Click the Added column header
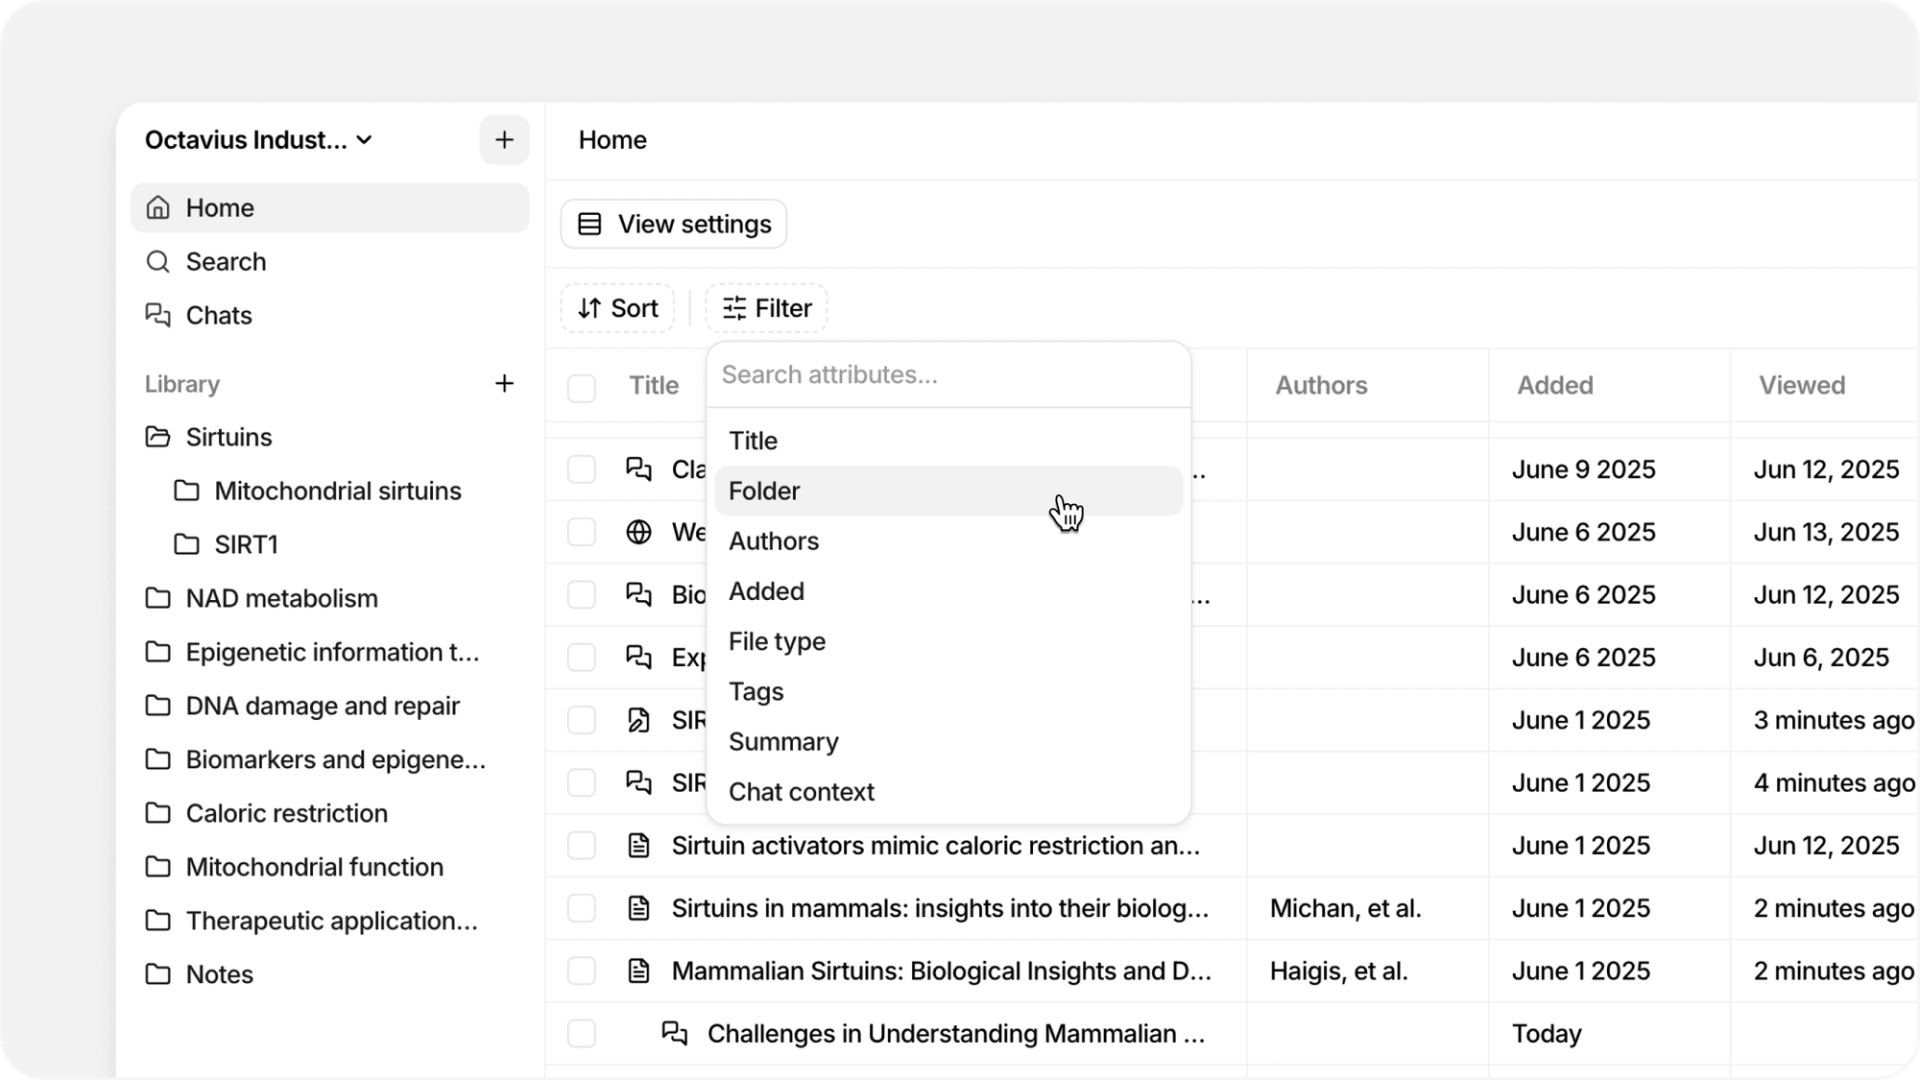Screen dimensions: 1920x1080 tap(1555, 386)
